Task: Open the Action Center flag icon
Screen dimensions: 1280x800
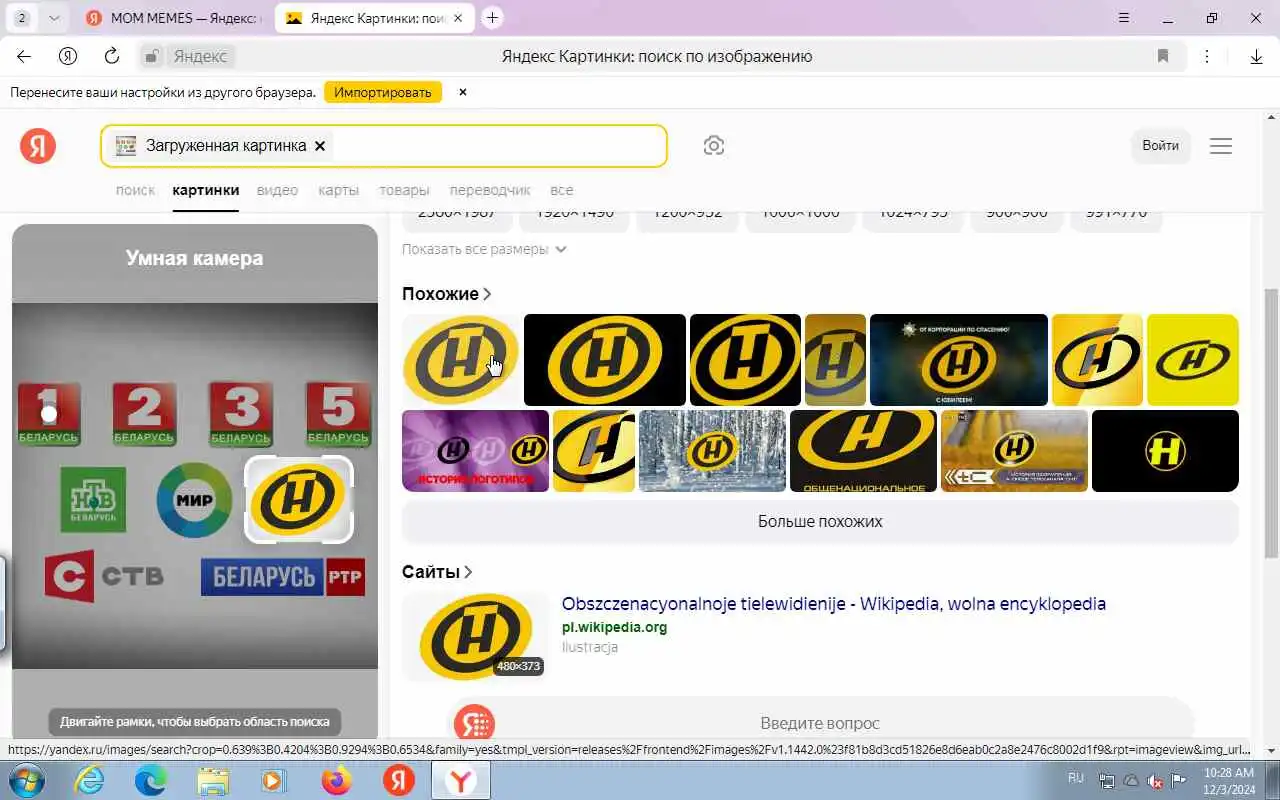Action: point(1180,781)
